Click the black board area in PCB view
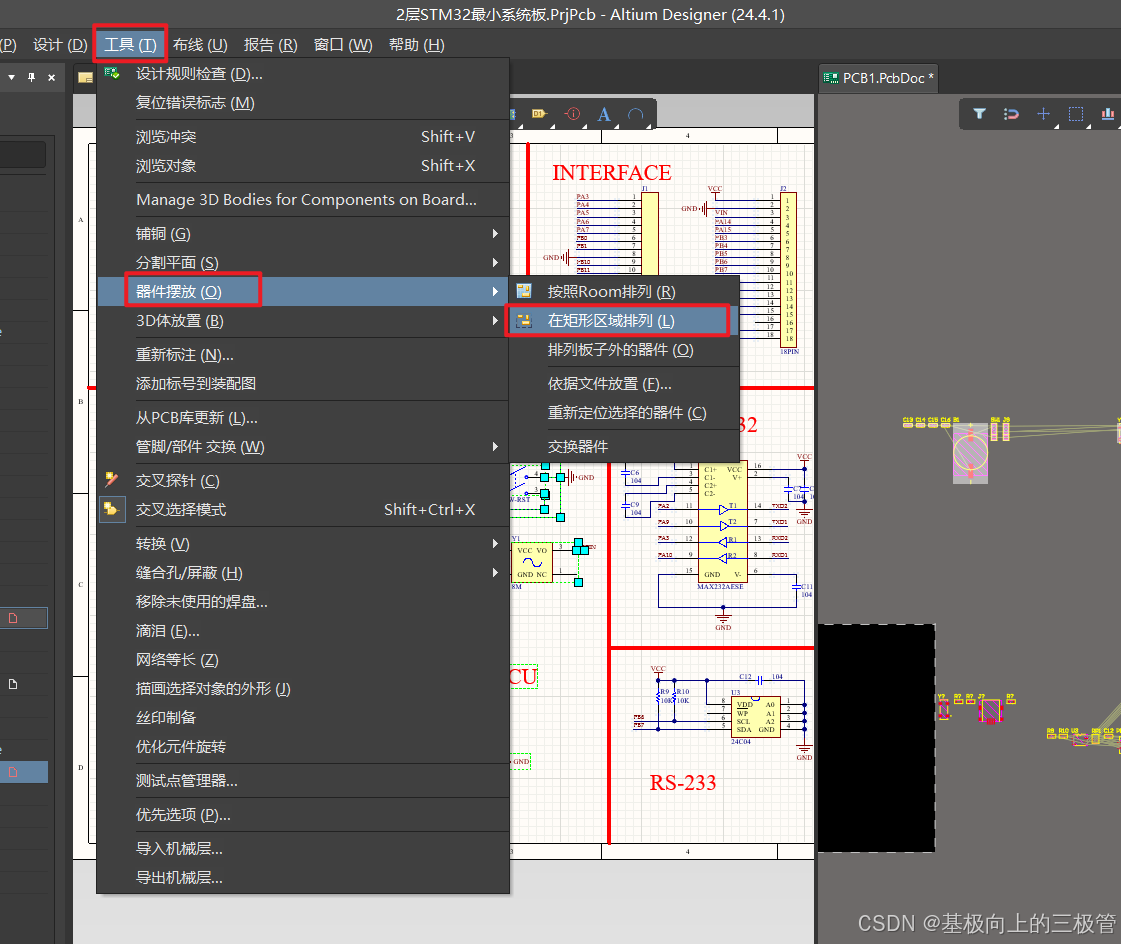This screenshot has width=1121, height=944. 876,737
